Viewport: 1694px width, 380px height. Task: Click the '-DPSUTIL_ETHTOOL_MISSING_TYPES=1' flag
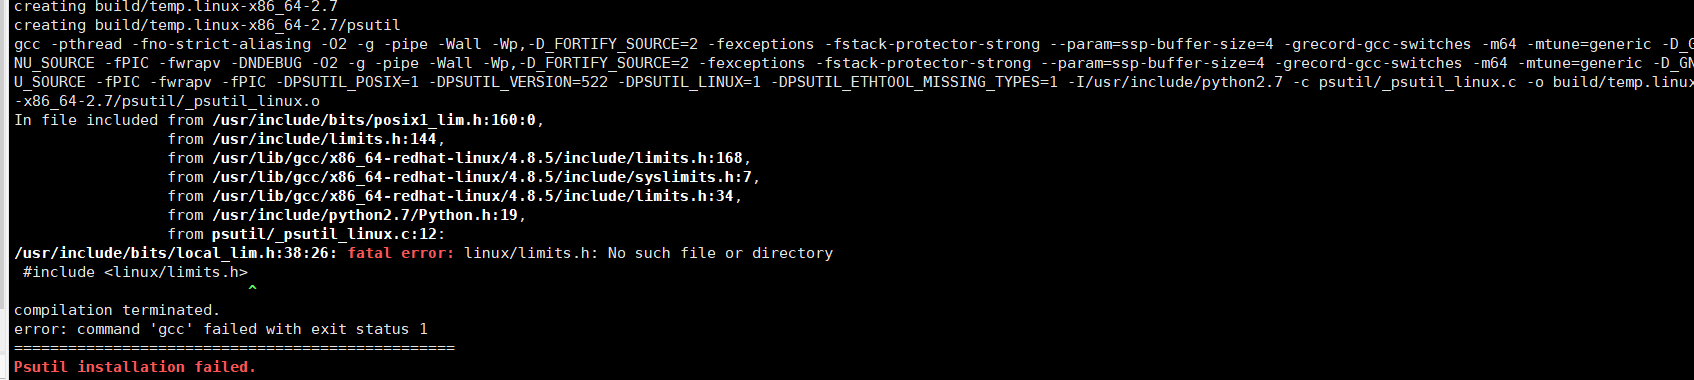914,82
